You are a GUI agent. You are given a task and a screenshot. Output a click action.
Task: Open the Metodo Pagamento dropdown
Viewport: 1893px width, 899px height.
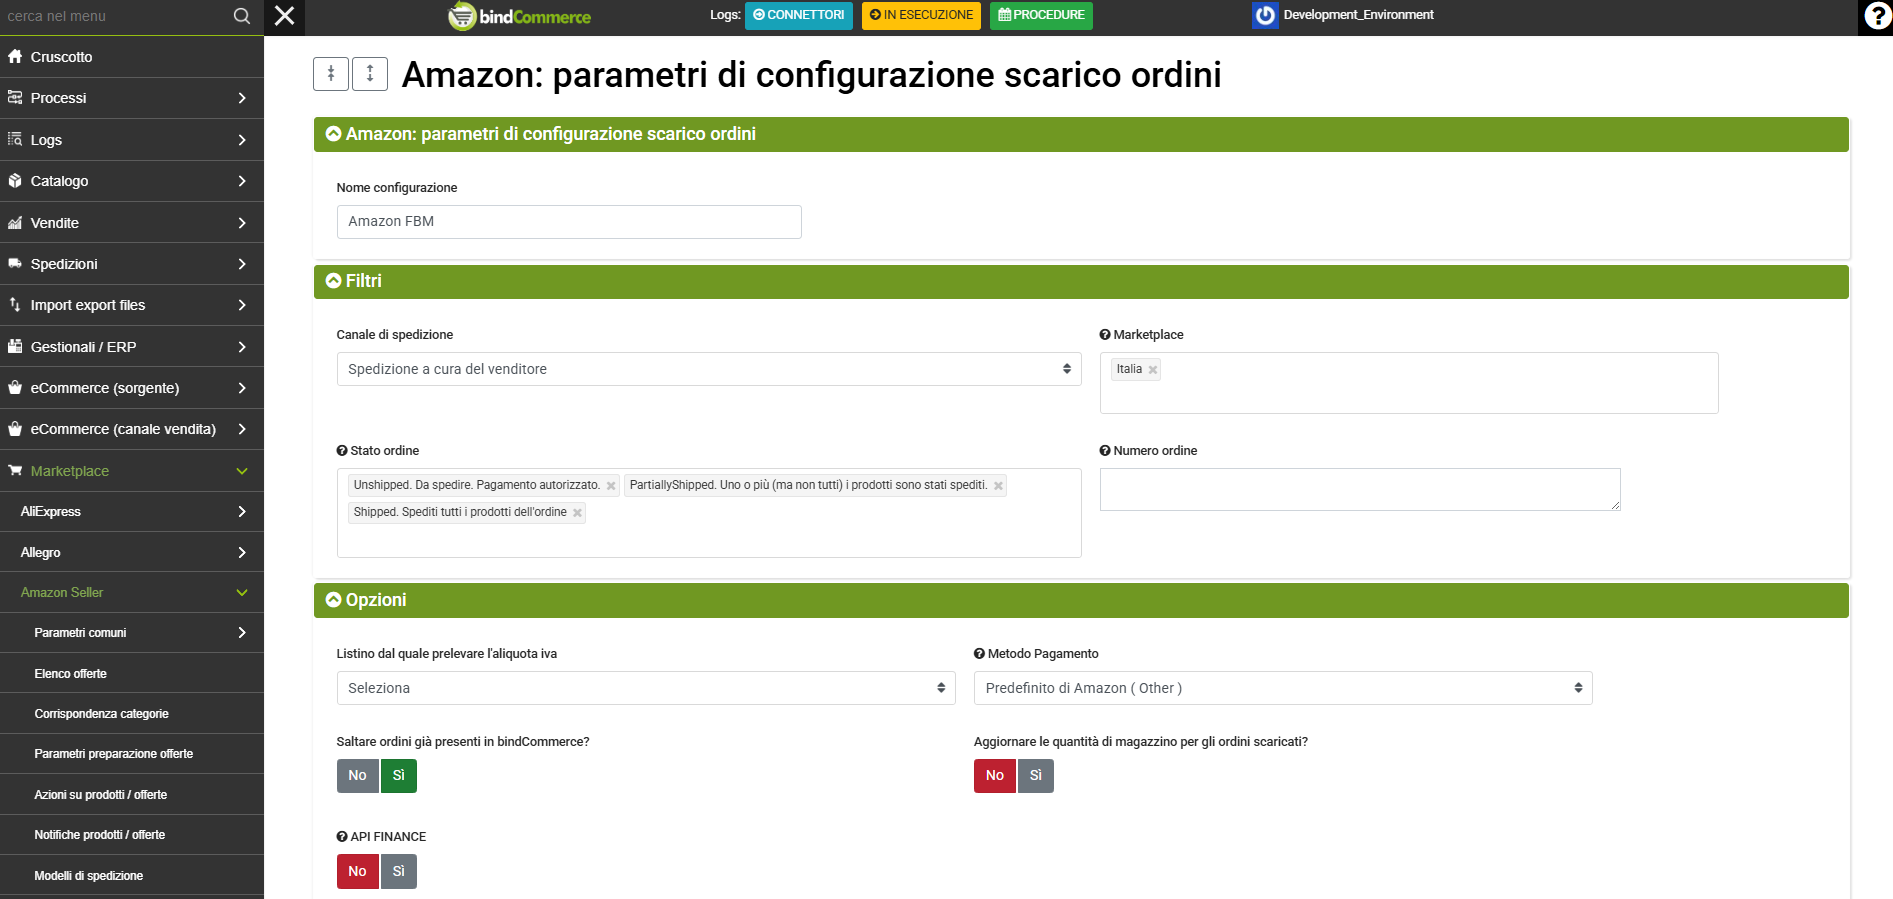[x=1282, y=688]
